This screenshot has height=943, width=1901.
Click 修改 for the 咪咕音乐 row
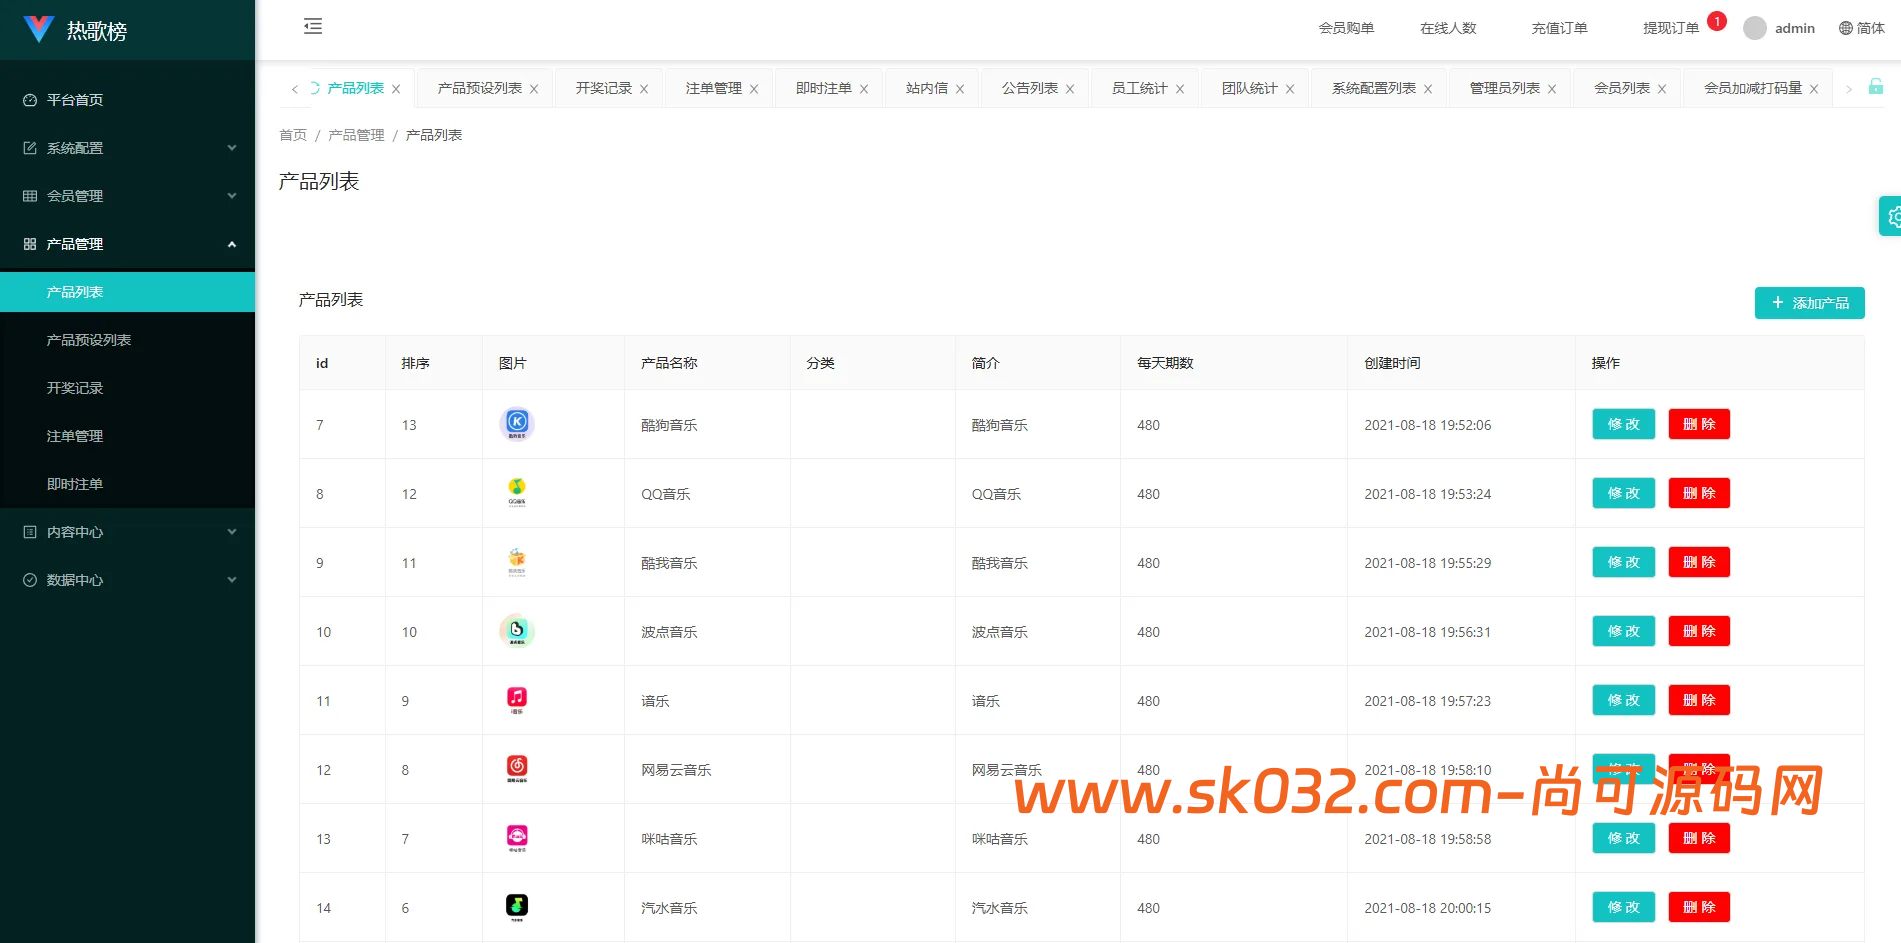click(1624, 838)
